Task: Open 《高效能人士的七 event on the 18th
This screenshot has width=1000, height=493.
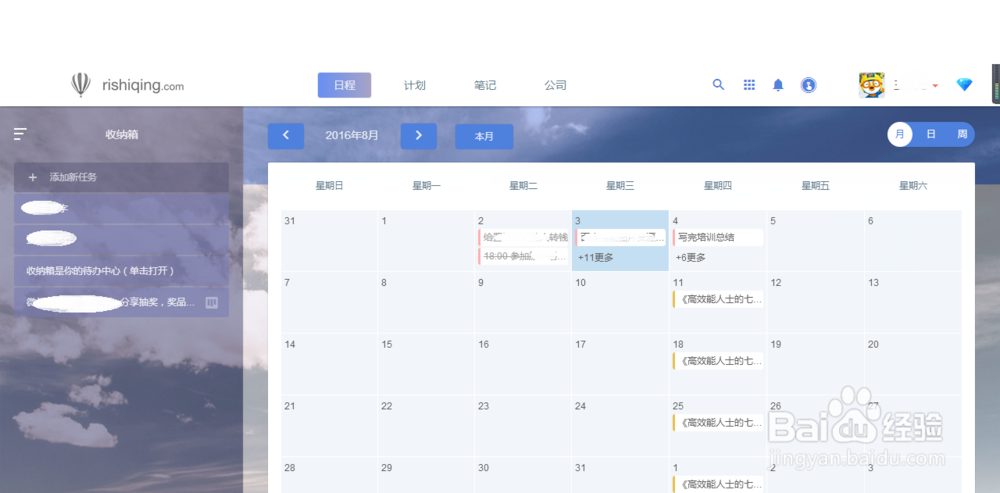Action: click(x=717, y=361)
